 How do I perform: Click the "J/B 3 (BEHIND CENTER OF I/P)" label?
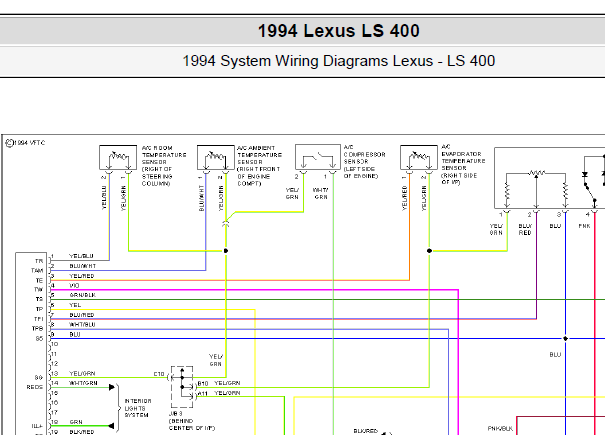tap(192, 421)
